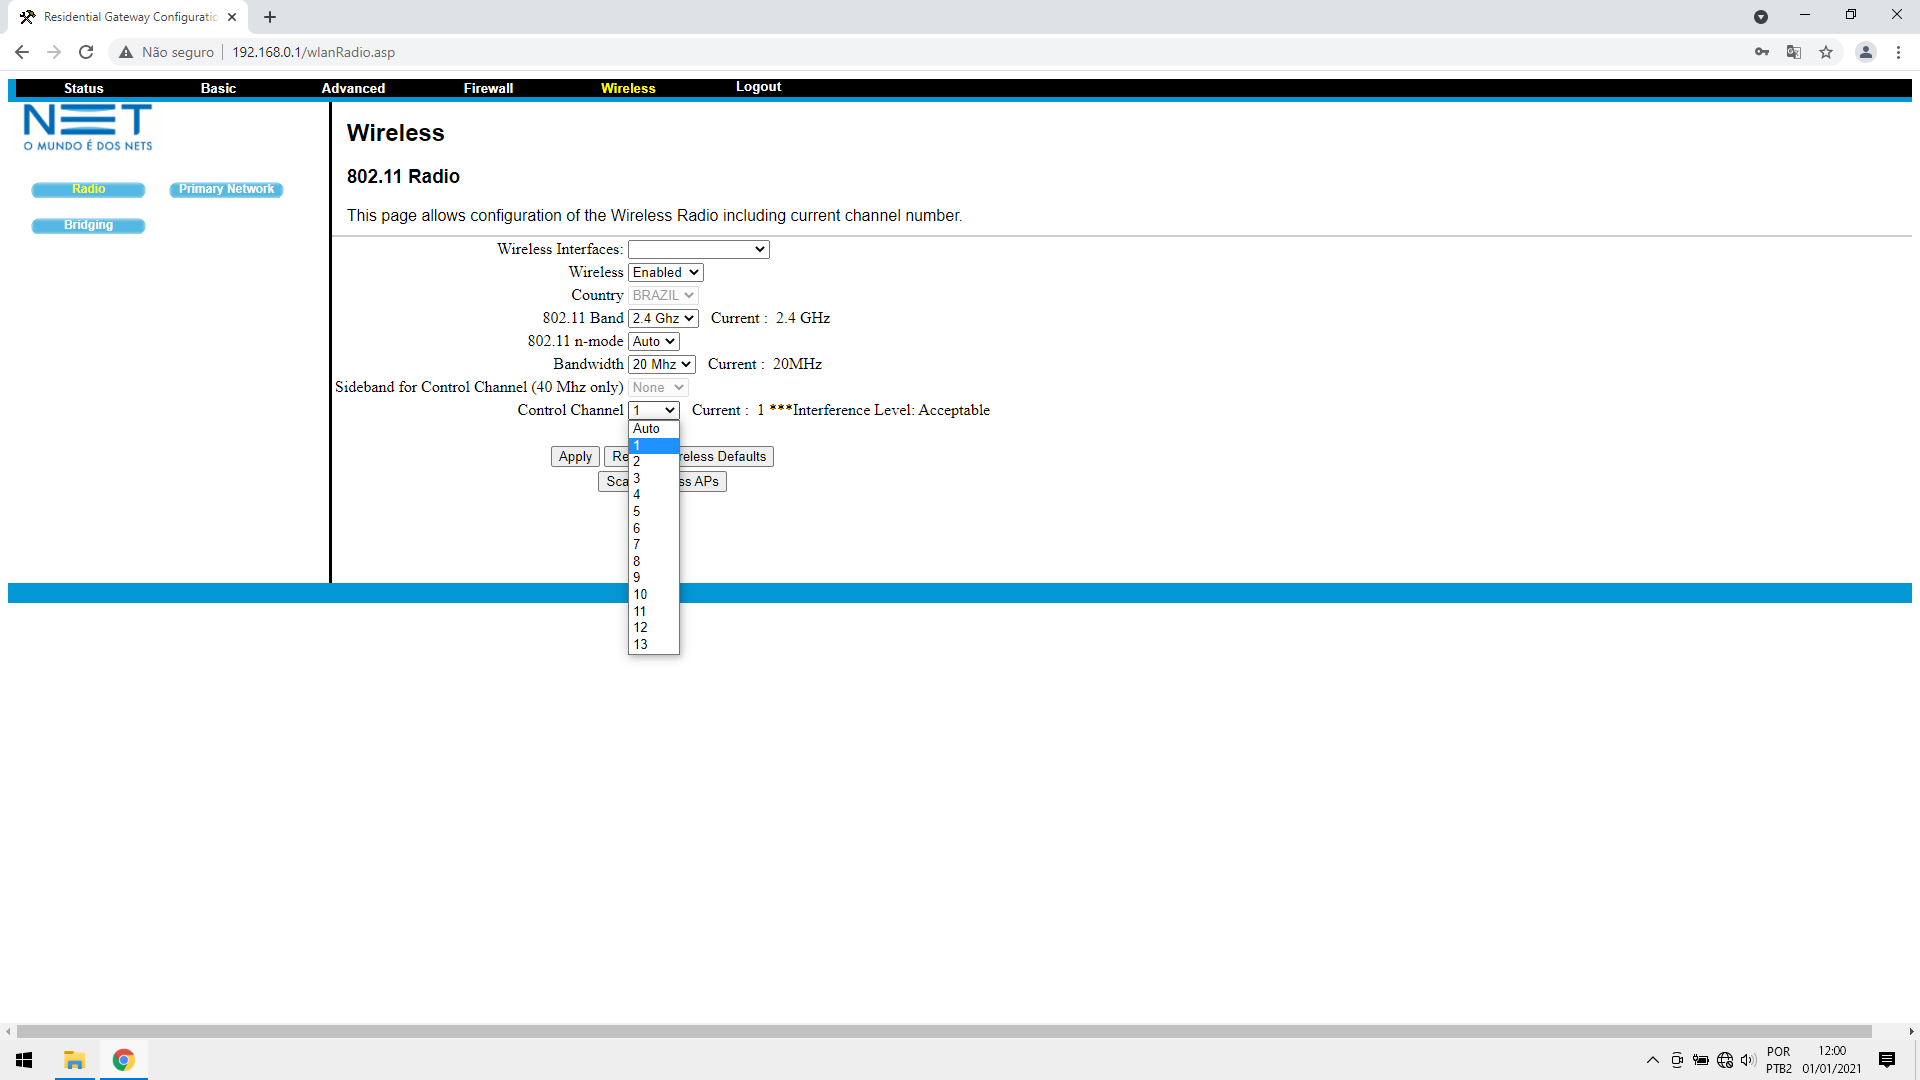Expand Wireless Interfaces dropdown

[699, 249]
